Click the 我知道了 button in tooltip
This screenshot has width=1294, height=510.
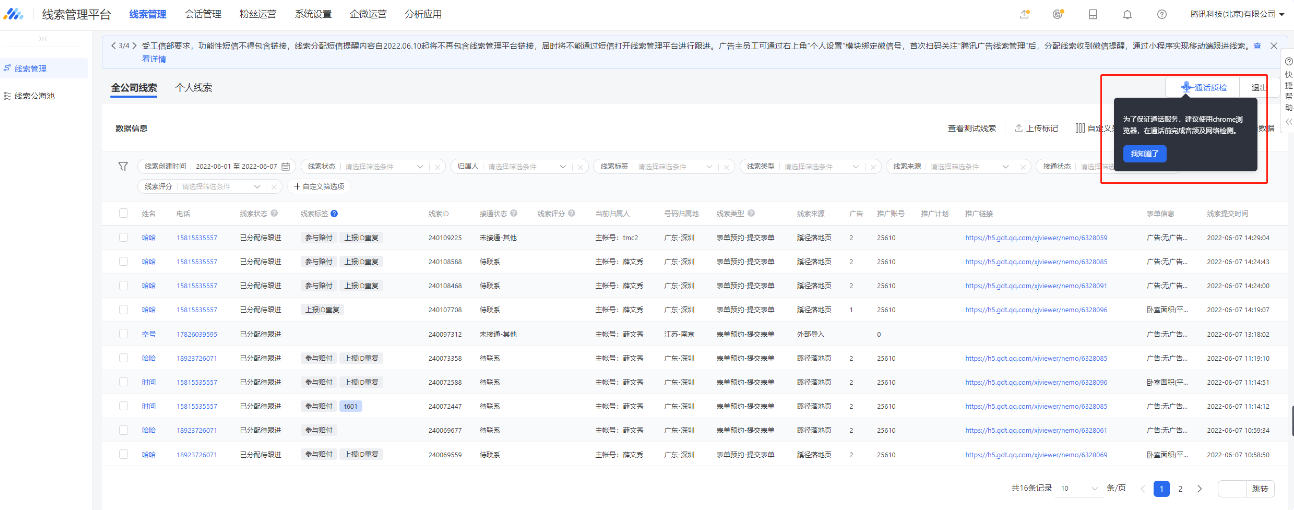[1144, 153]
